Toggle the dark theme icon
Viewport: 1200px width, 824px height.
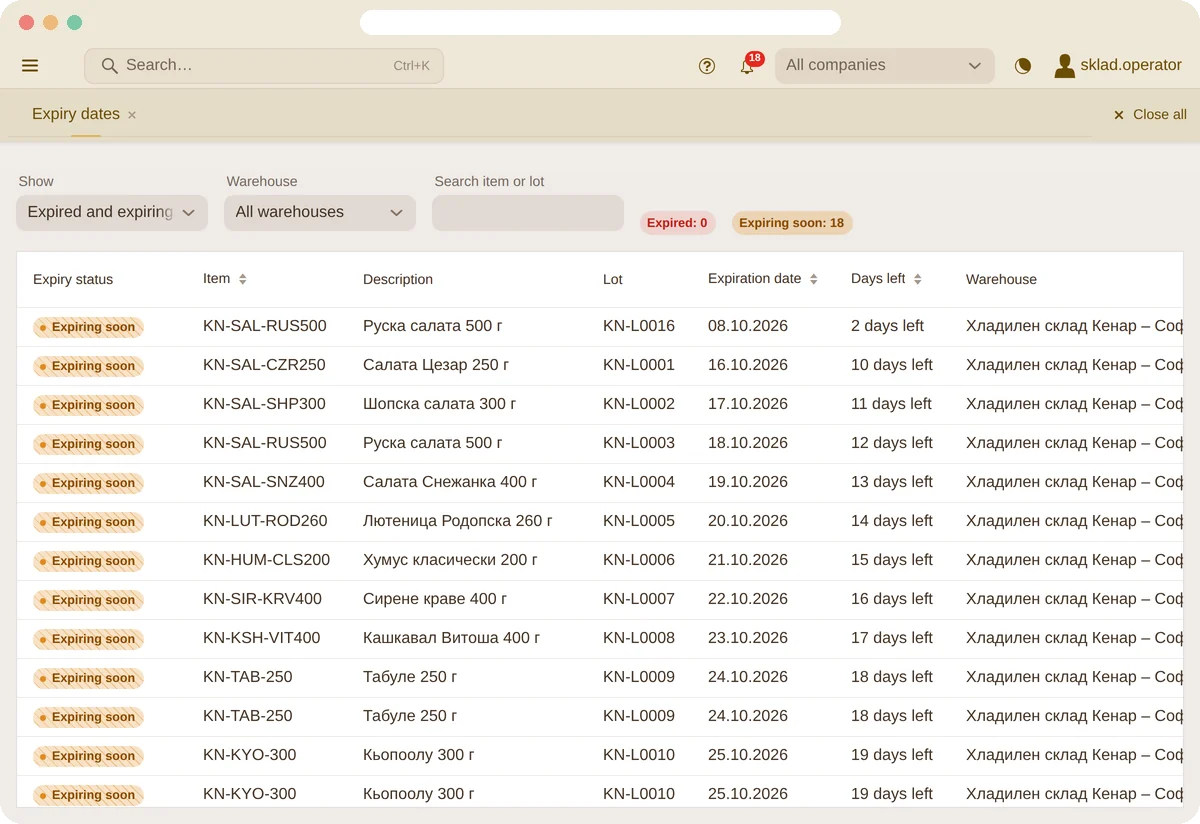click(x=1022, y=66)
